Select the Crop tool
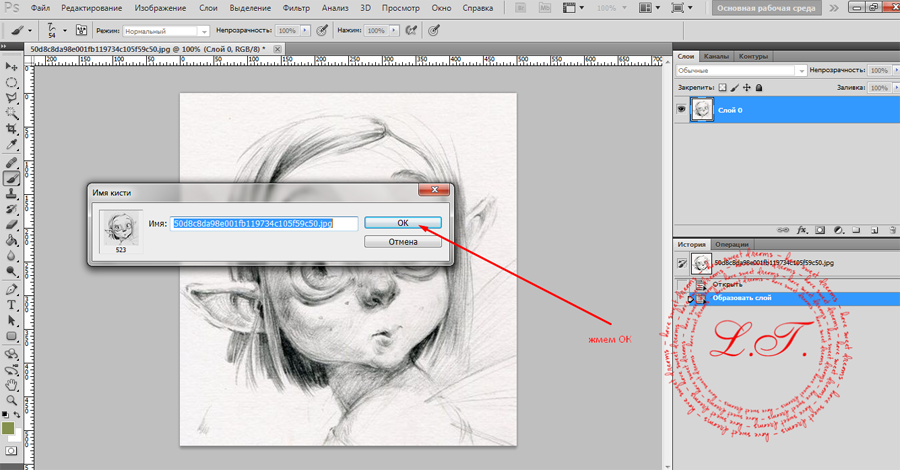900x470 pixels. 11,129
